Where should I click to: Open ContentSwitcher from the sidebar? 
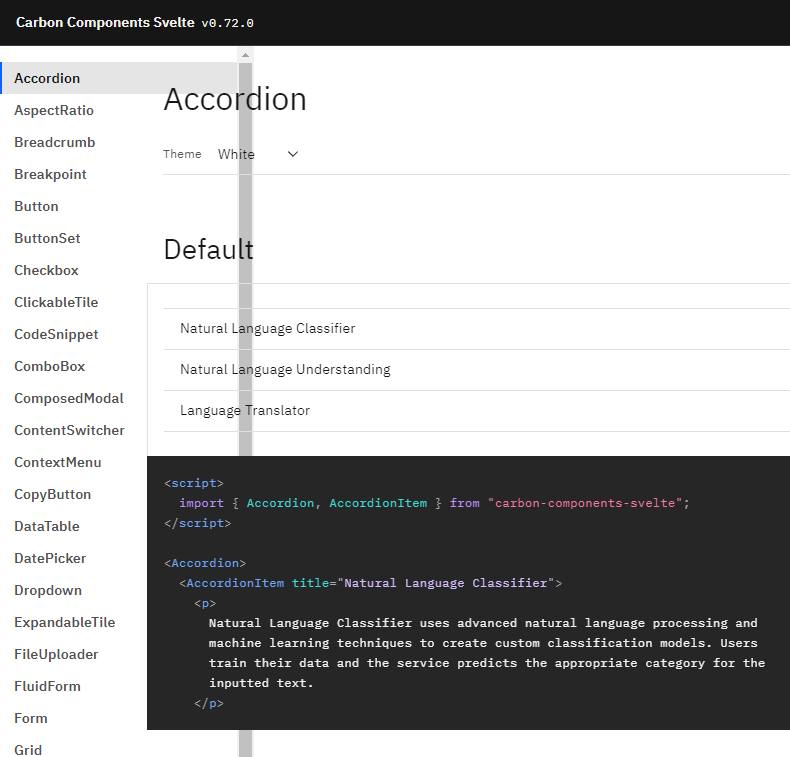(x=69, y=430)
